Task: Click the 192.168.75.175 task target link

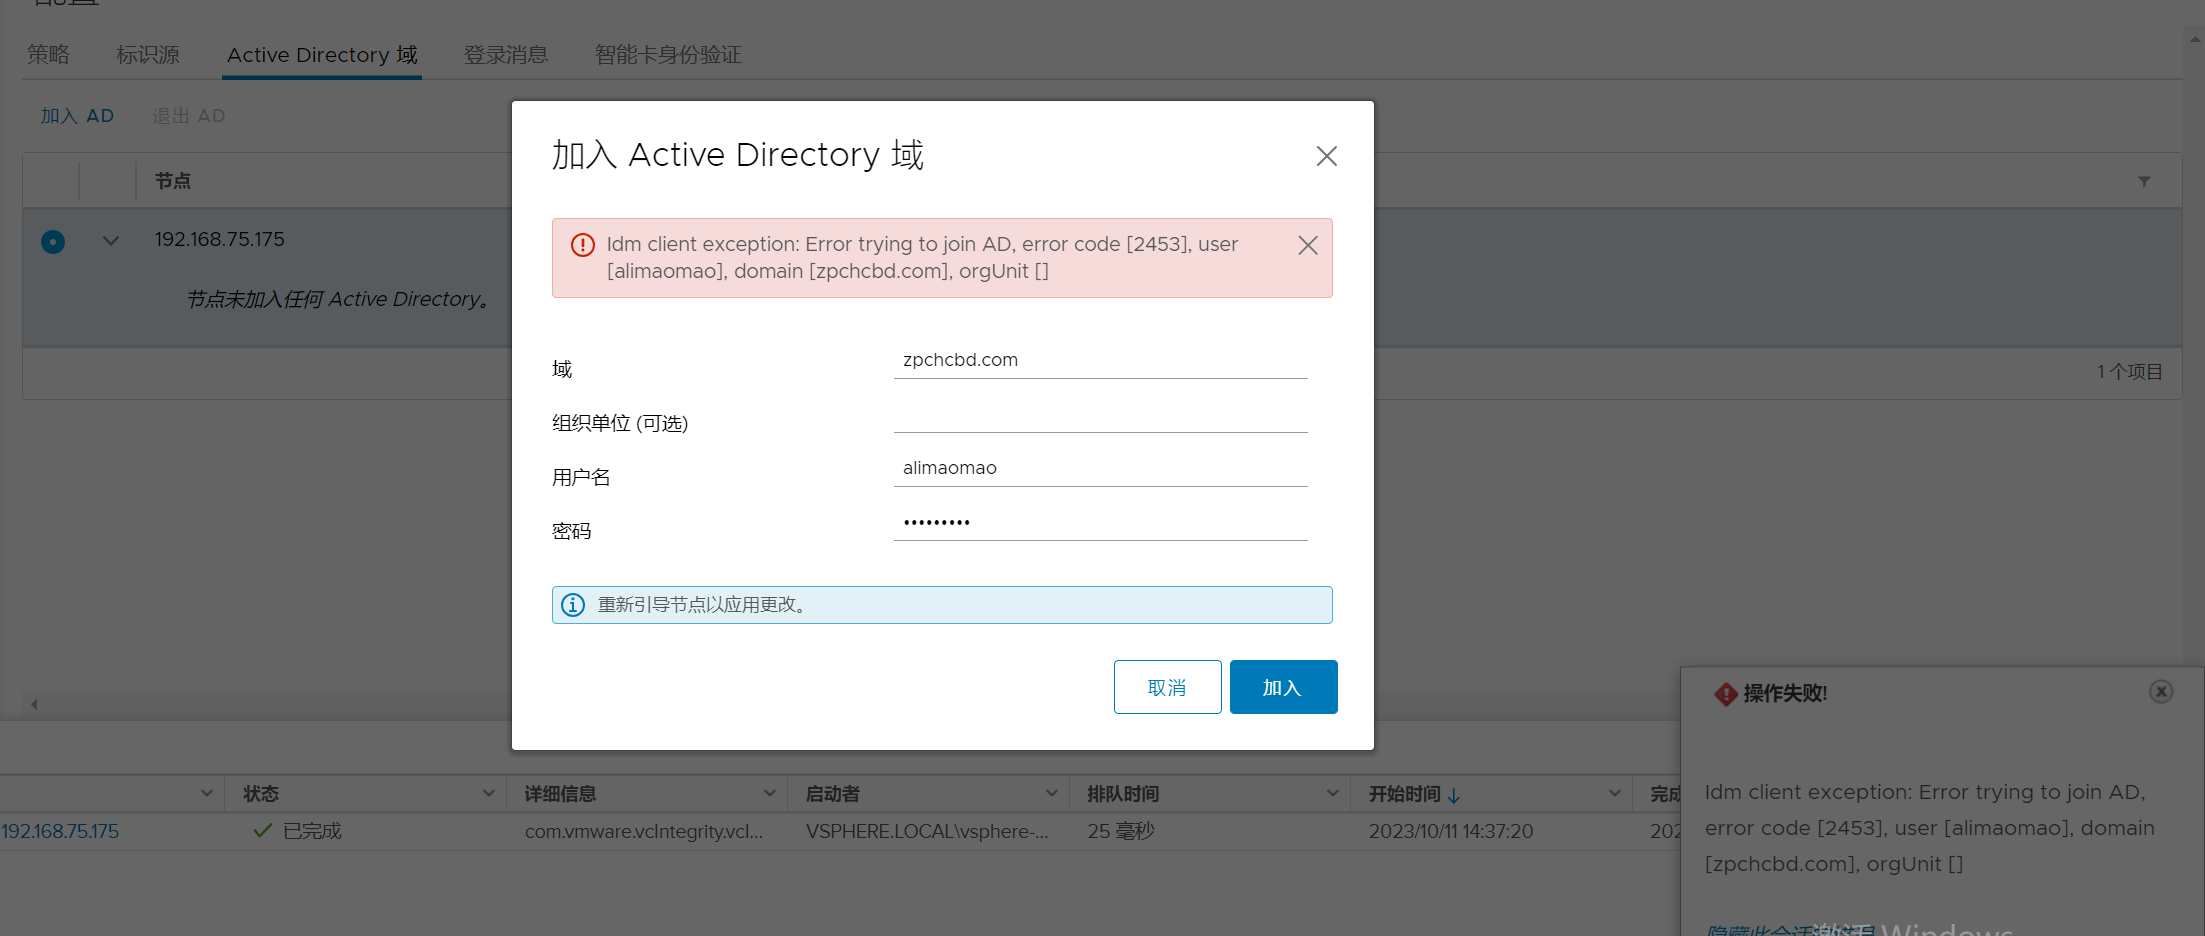Action: point(60,831)
